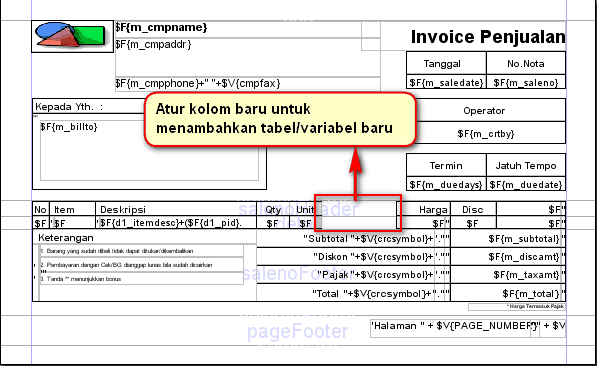Select the Jatuh Tempo header cell
This screenshot has width=597, height=366.
526,166
